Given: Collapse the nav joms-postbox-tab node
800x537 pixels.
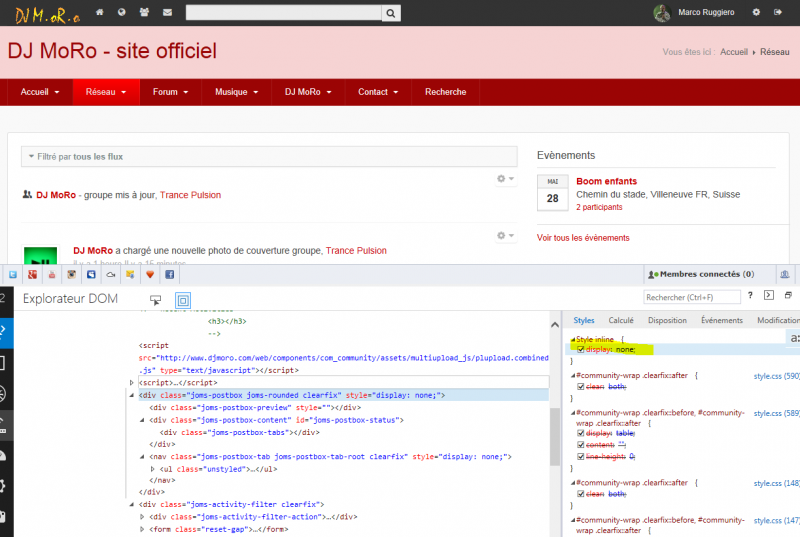Looking at the screenshot, I should pyautogui.click(x=142, y=457).
